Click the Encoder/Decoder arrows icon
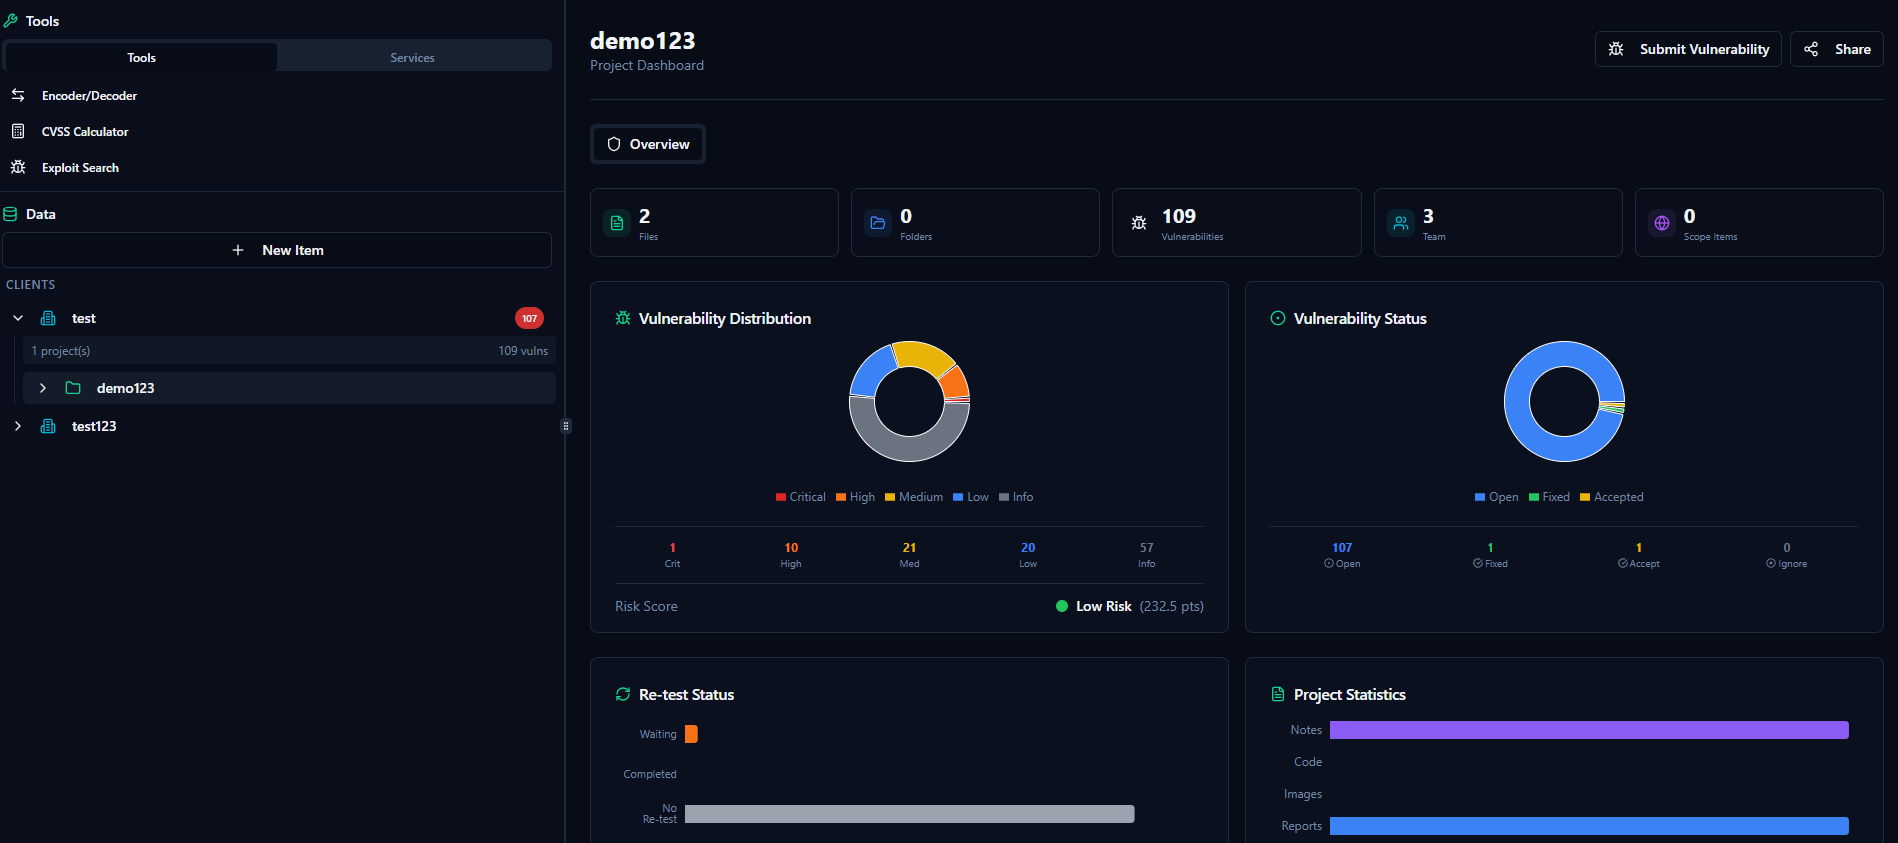The height and width of the screenshot is (843, 1898). [18, 95]
